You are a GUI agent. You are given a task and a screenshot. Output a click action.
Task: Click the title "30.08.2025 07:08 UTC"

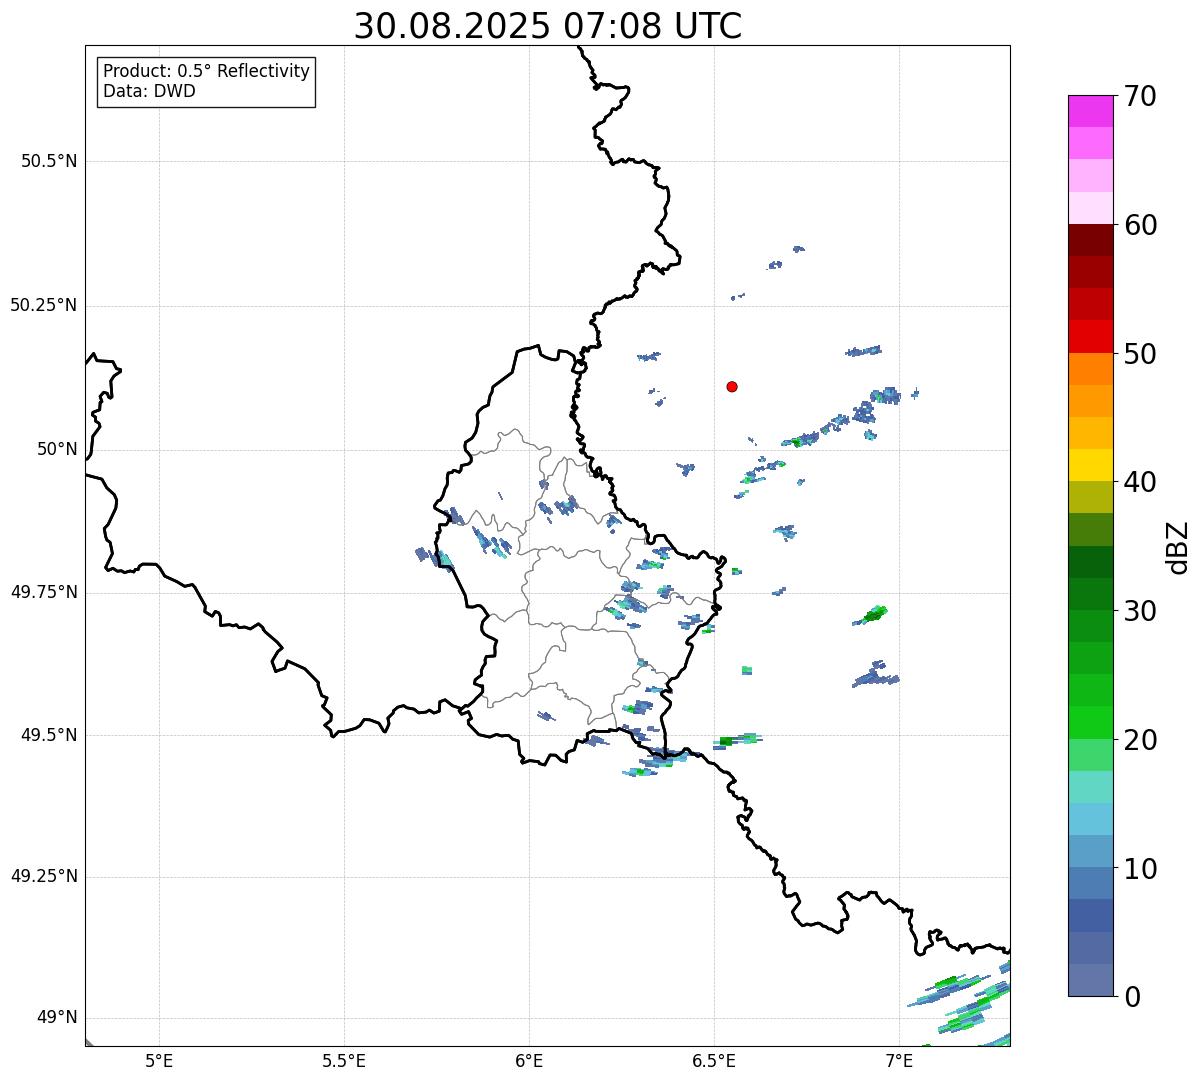(x=548, y=26)
